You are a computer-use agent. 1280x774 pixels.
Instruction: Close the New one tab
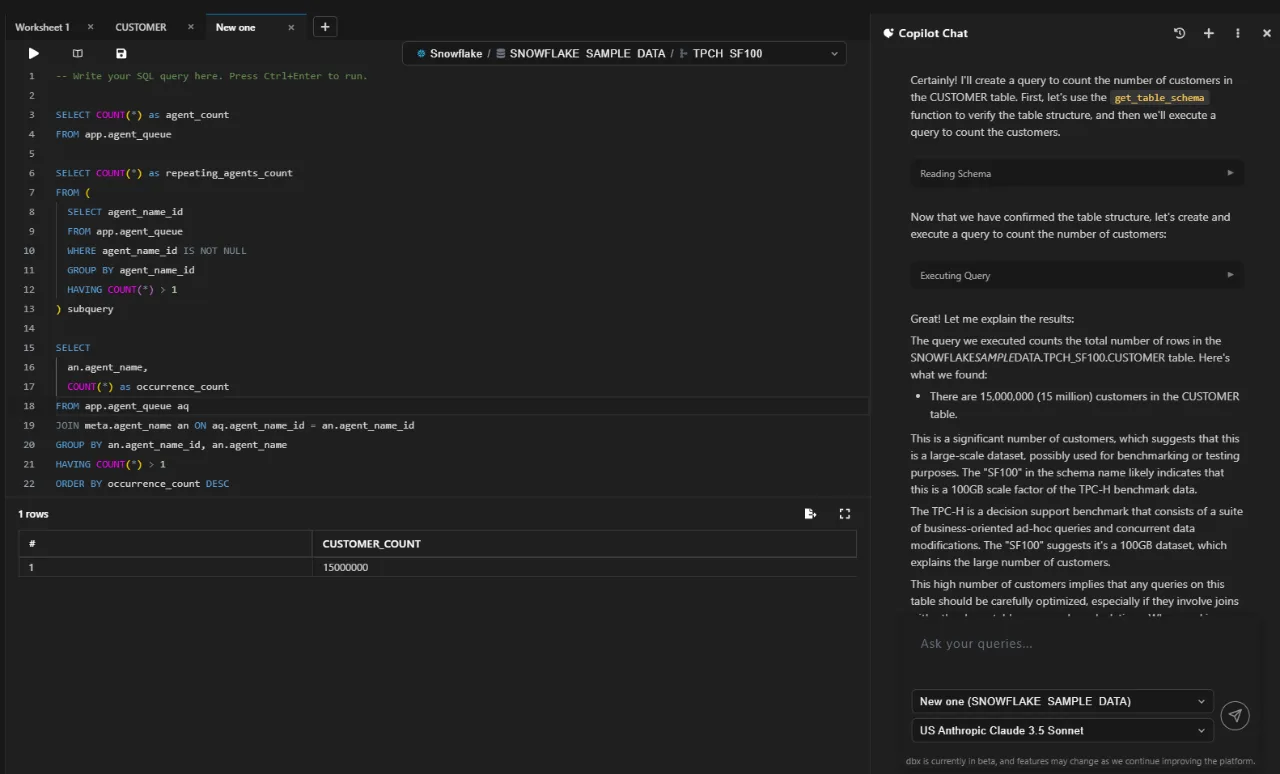pyautogui.click(x=292, y=27)
